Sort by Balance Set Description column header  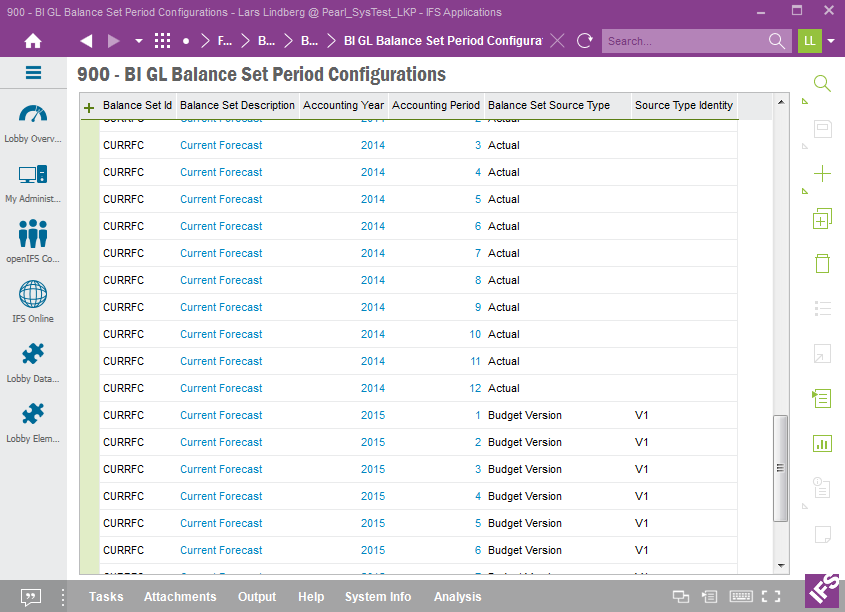[237, 106]
